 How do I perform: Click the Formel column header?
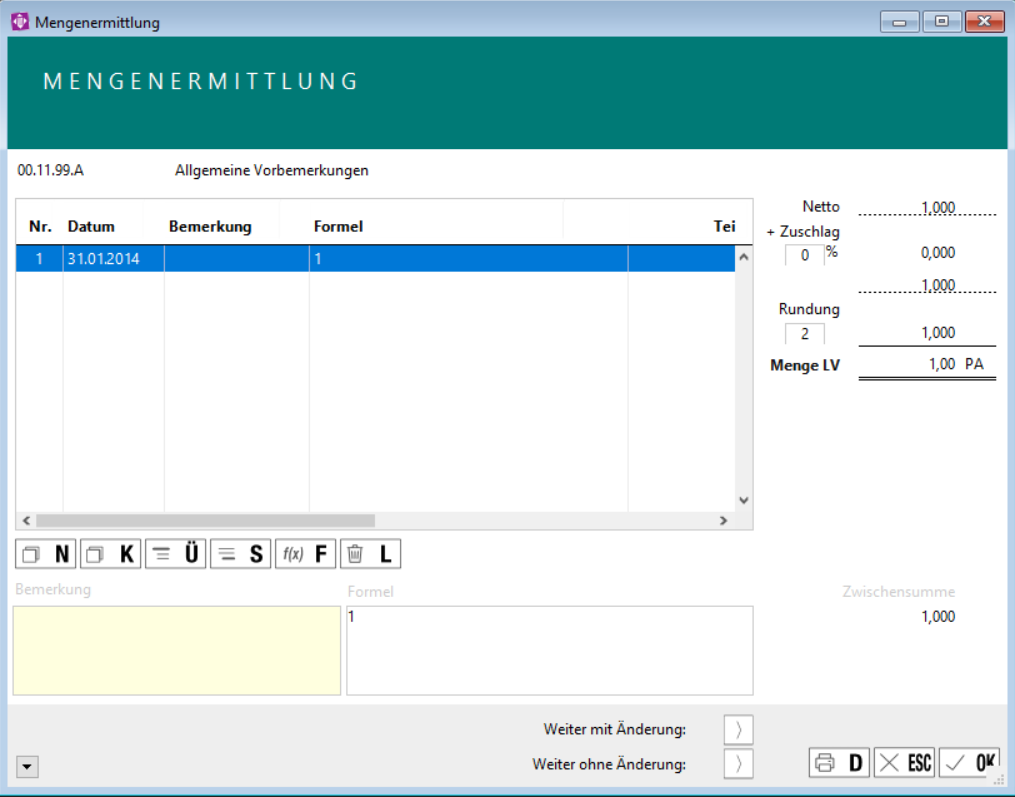[x=339, y=227]
